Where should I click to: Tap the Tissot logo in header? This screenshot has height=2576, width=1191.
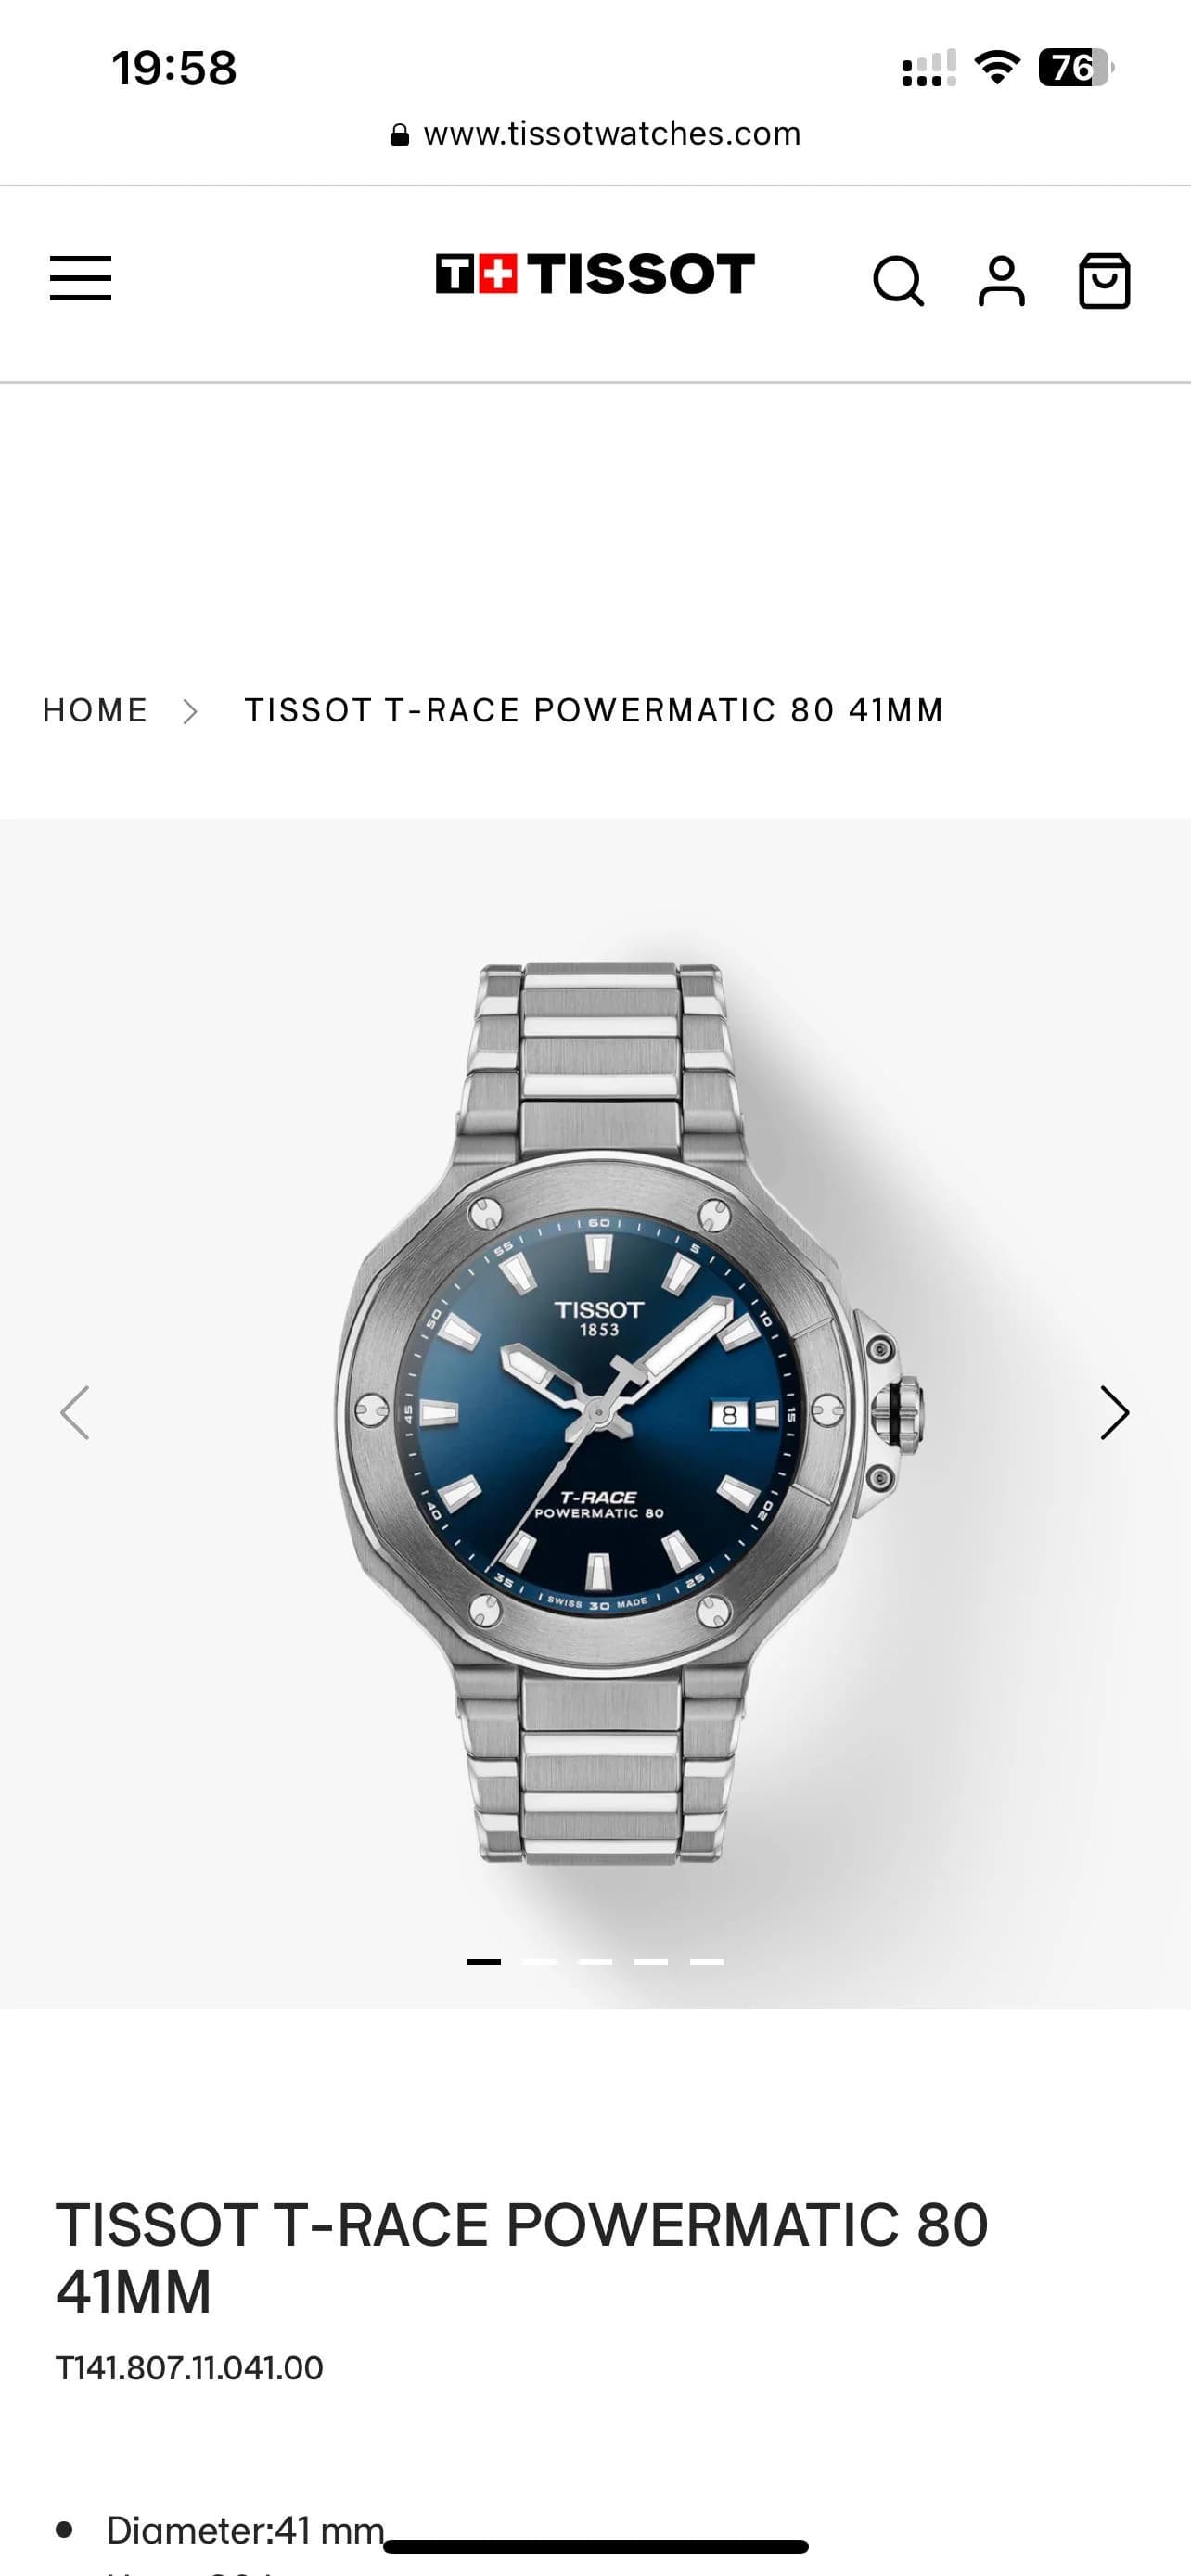pos(595,274)
